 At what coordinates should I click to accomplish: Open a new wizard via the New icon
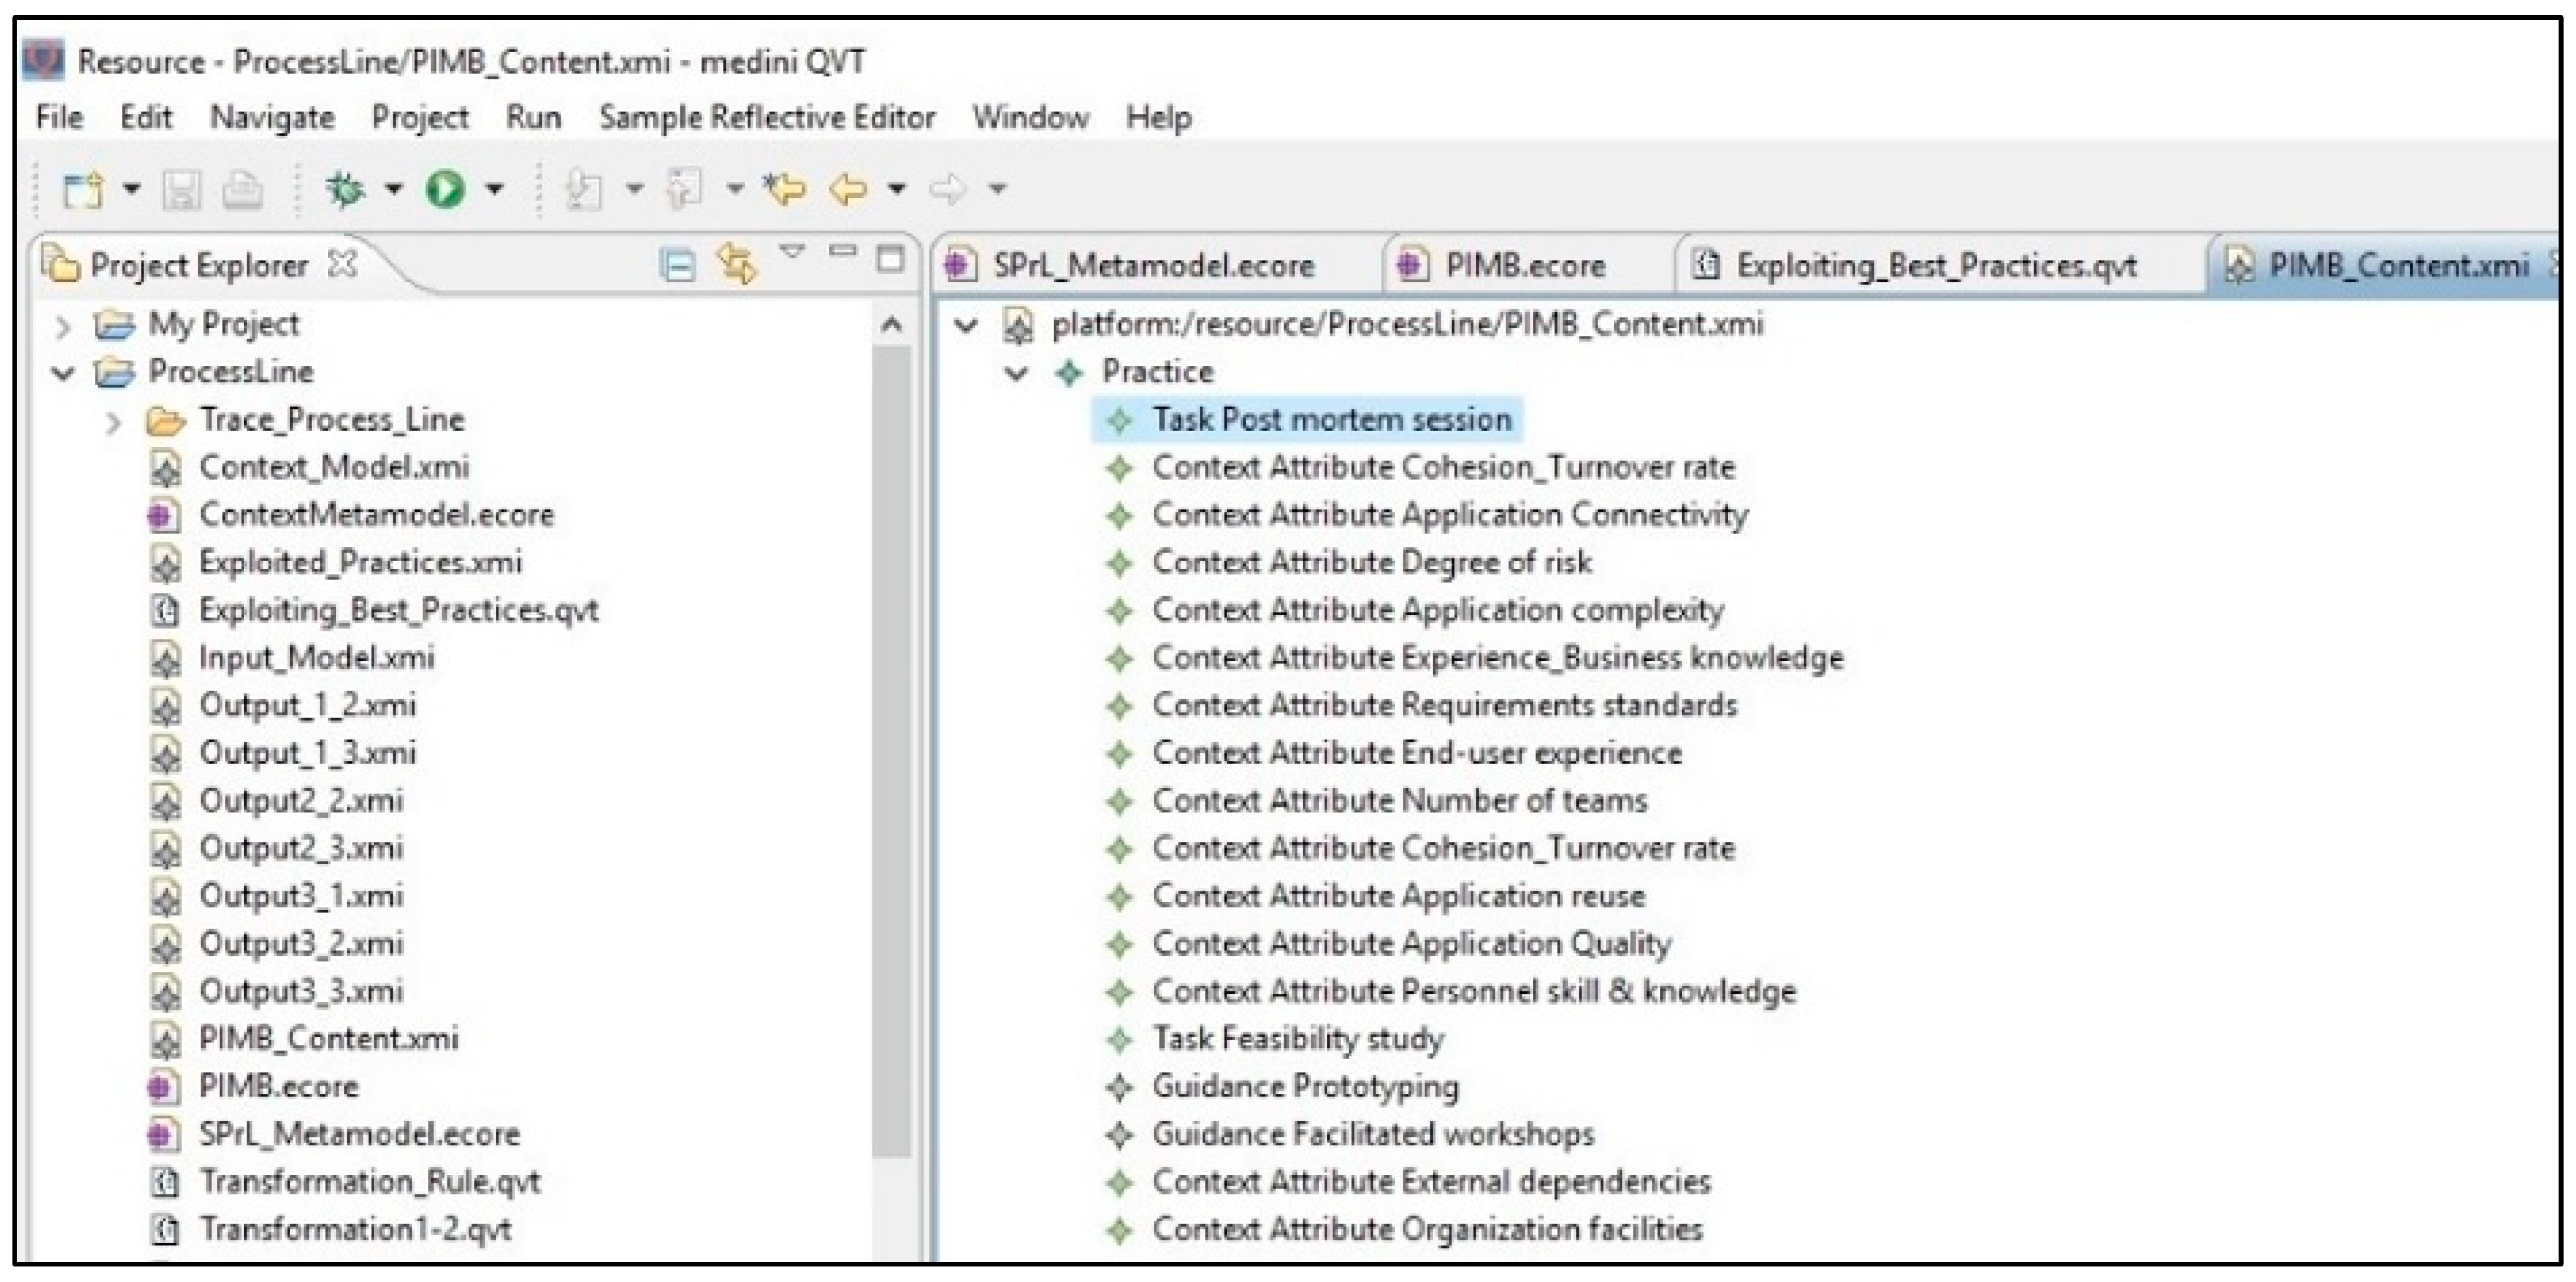point(83,188)
